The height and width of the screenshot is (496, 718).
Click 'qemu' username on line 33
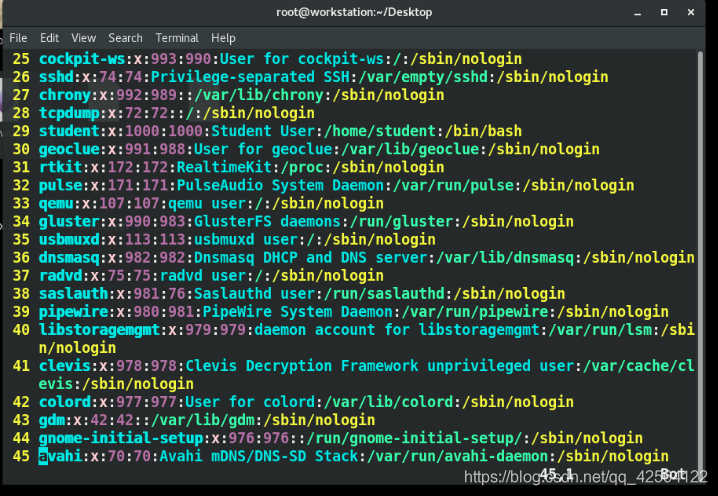pyautogui.click(x=56, y=203)
